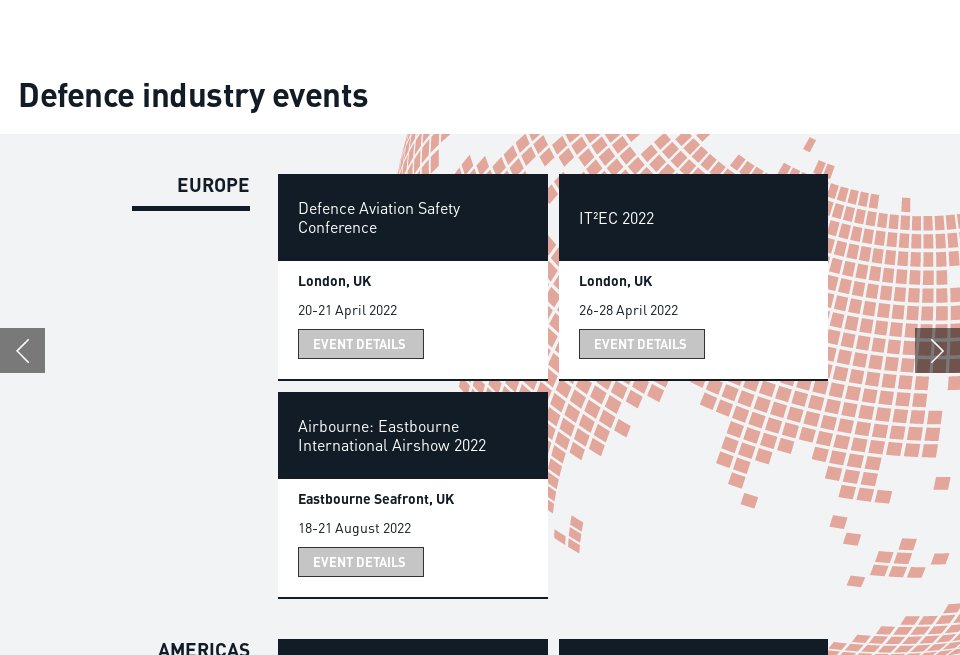Image resolution: width=960 pixels, height=655 pixels.
Task: Open Event Details for IT²EC 2022
Action: coord(641,344)
